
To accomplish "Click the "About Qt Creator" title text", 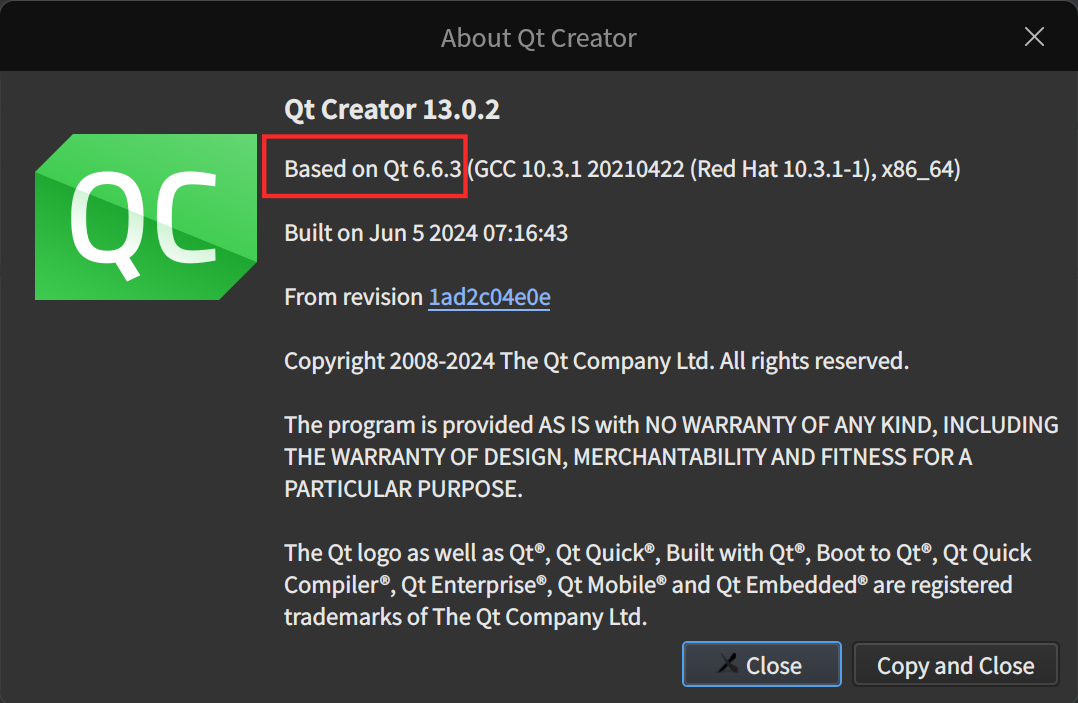I will (539, 38).
